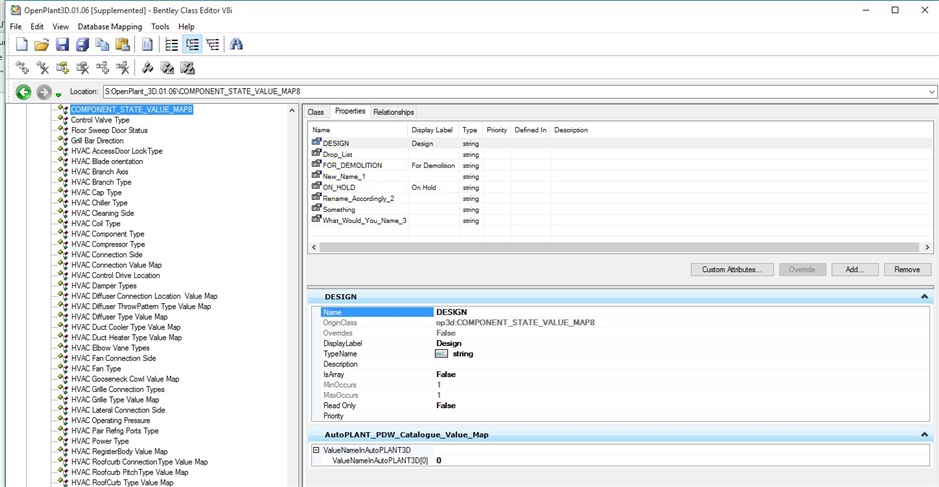Viewport: 939px width, 487px height.
Task: Select HVAC Fan Type in tree
Action: click(96, 368)
